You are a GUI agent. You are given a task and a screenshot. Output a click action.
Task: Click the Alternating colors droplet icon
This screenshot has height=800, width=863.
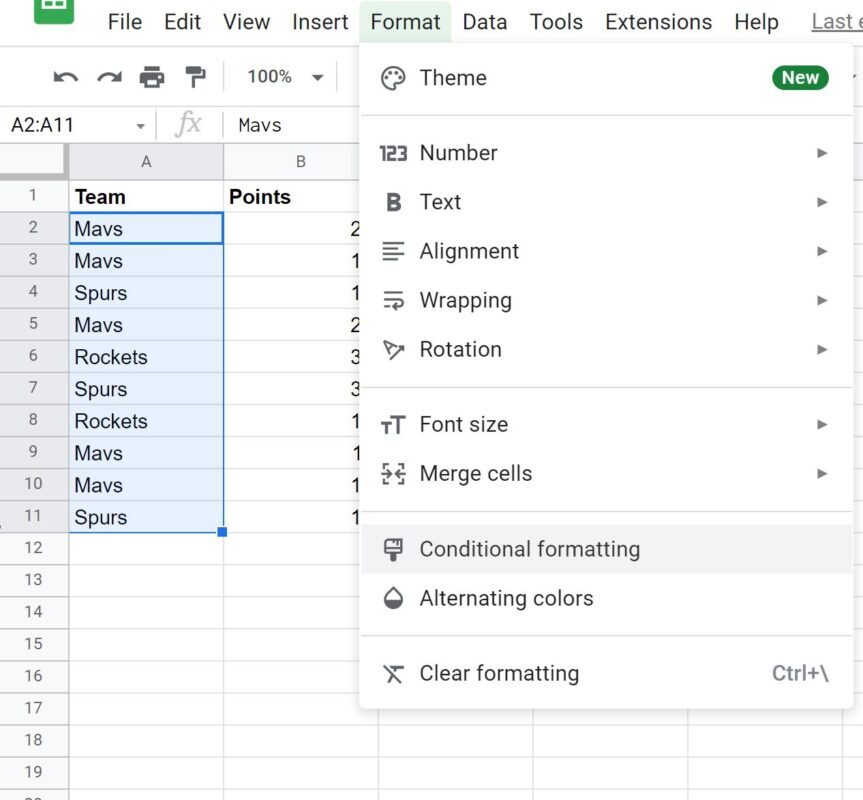coord(393,598)
